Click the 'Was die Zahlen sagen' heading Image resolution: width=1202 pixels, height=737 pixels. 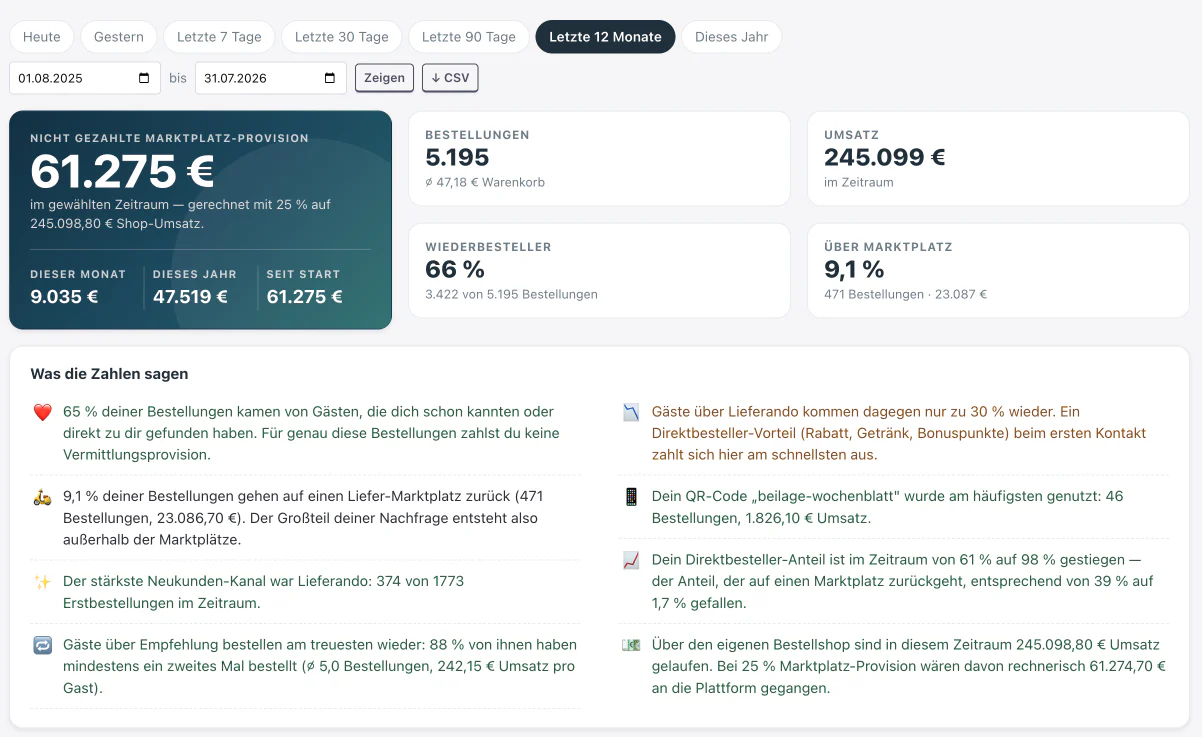[109, 374]
